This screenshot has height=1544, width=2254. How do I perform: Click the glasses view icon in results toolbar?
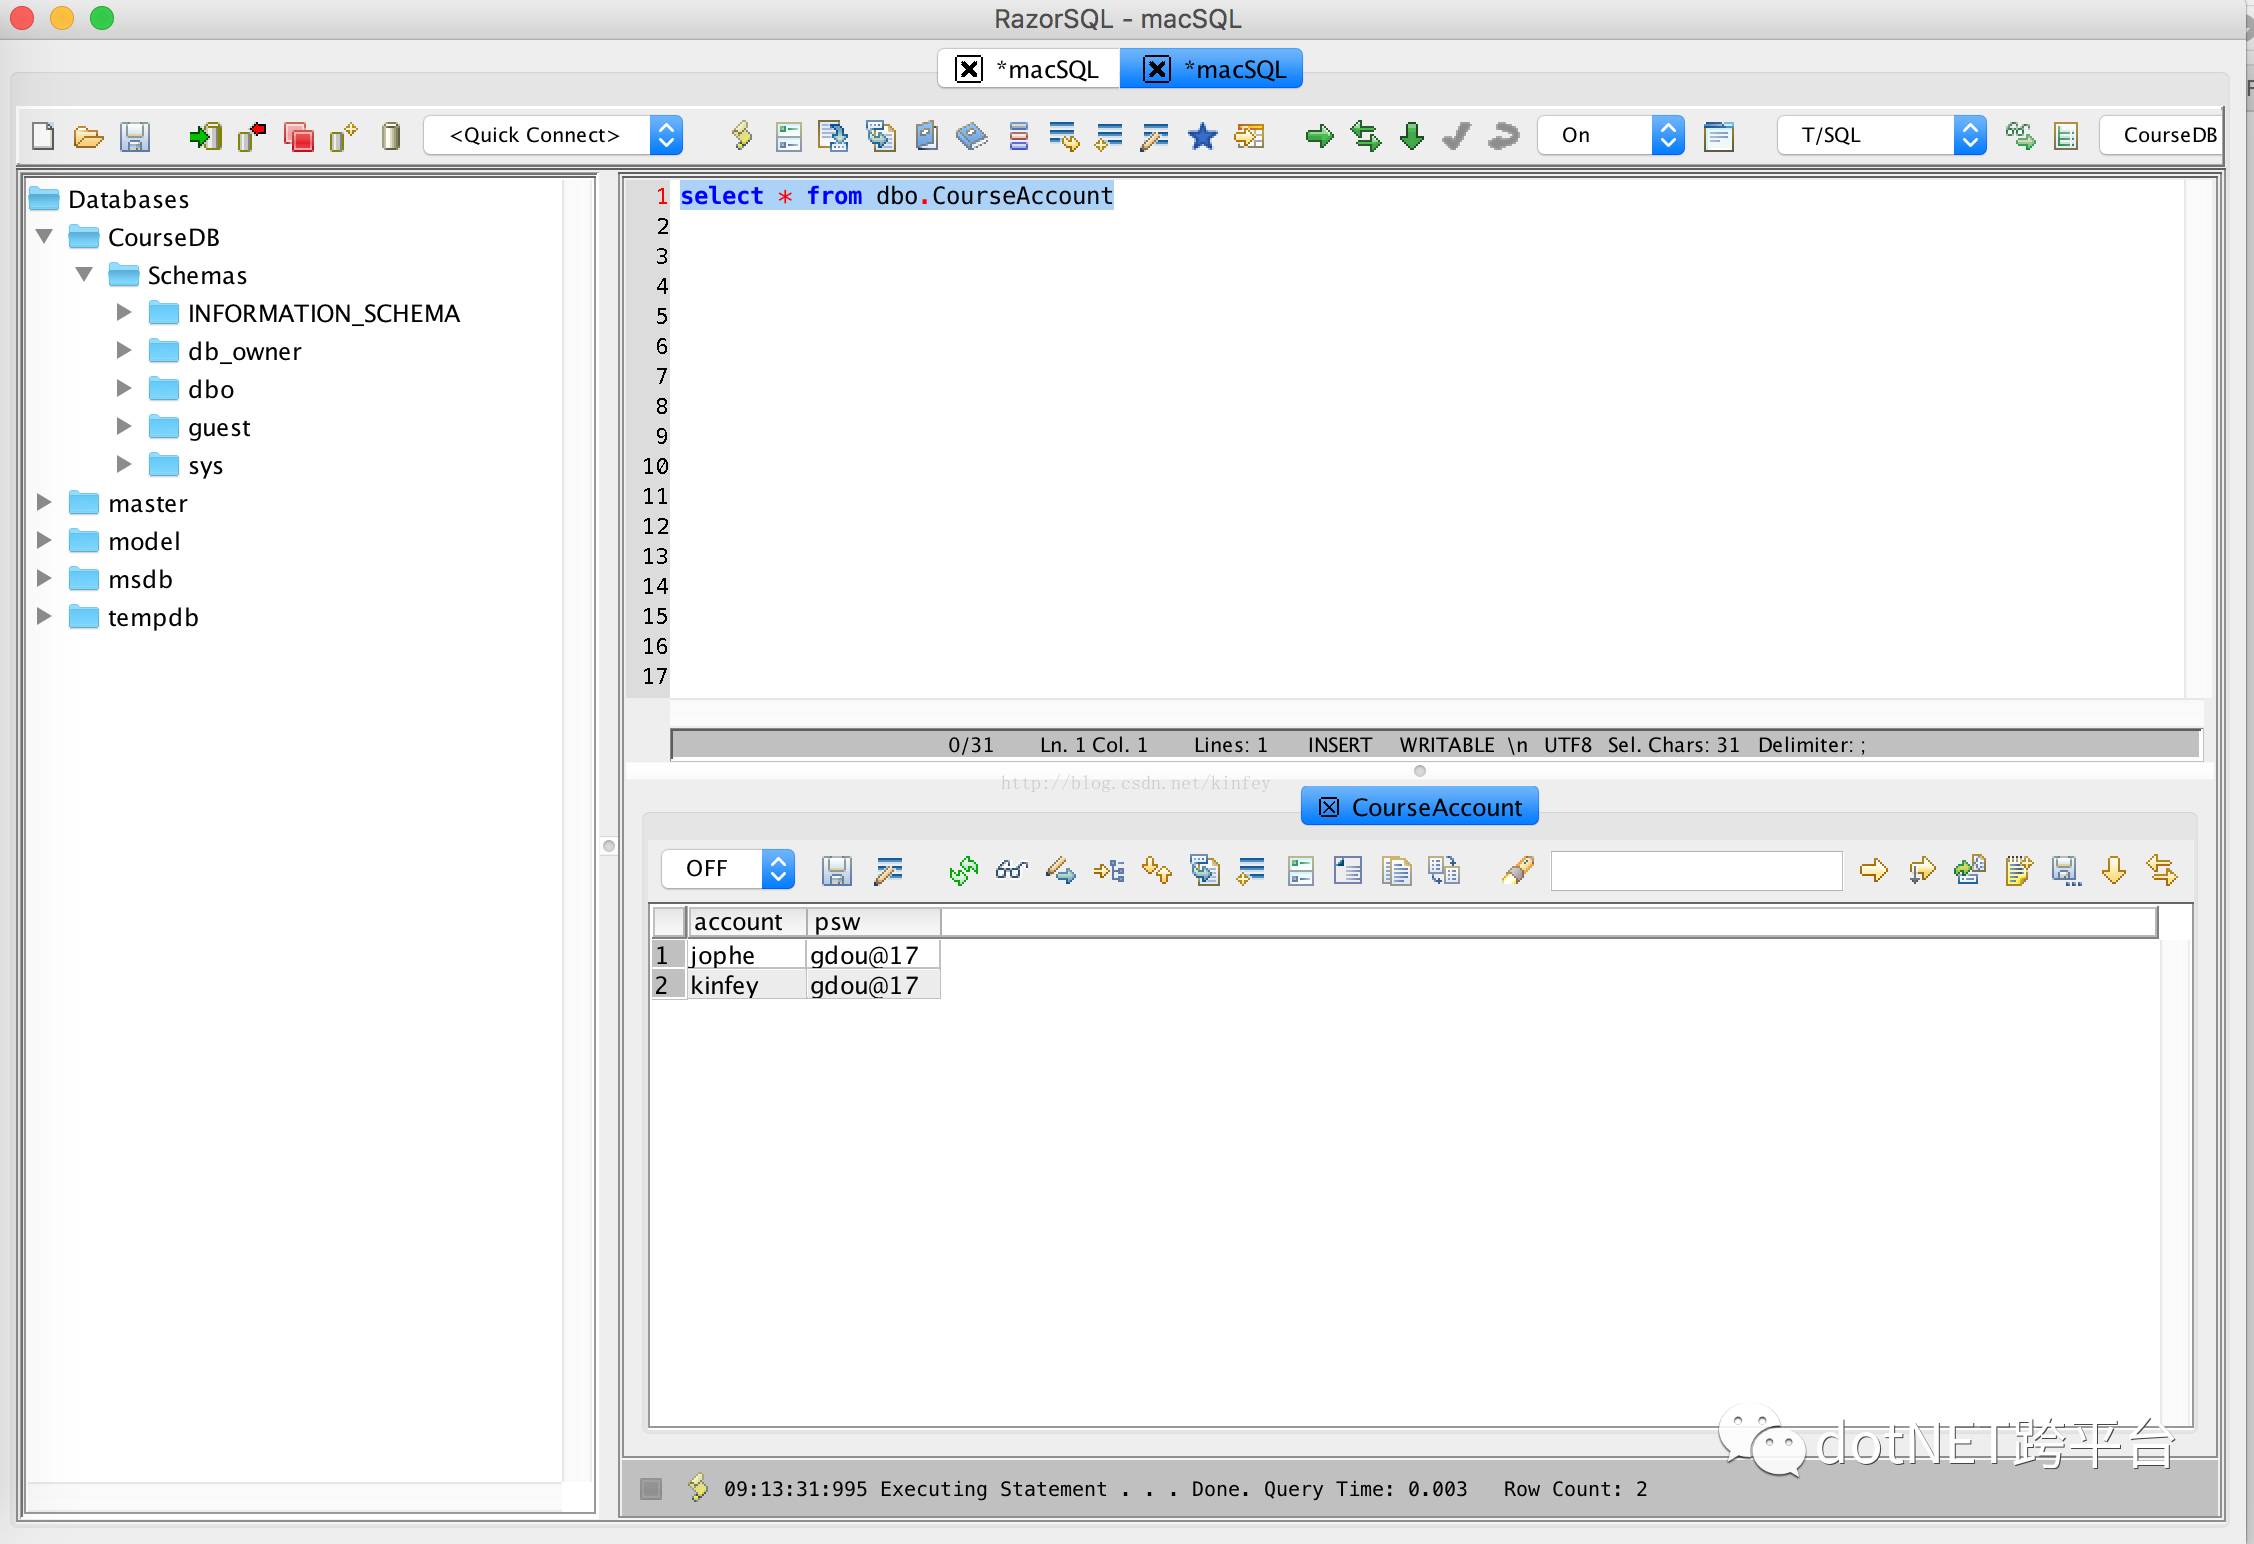coord(1011,871)
